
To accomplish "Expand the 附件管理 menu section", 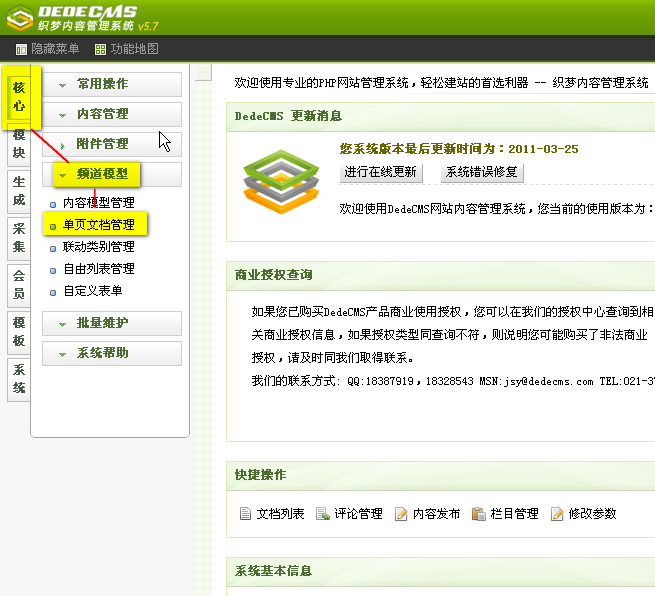I will pos(112,145).
